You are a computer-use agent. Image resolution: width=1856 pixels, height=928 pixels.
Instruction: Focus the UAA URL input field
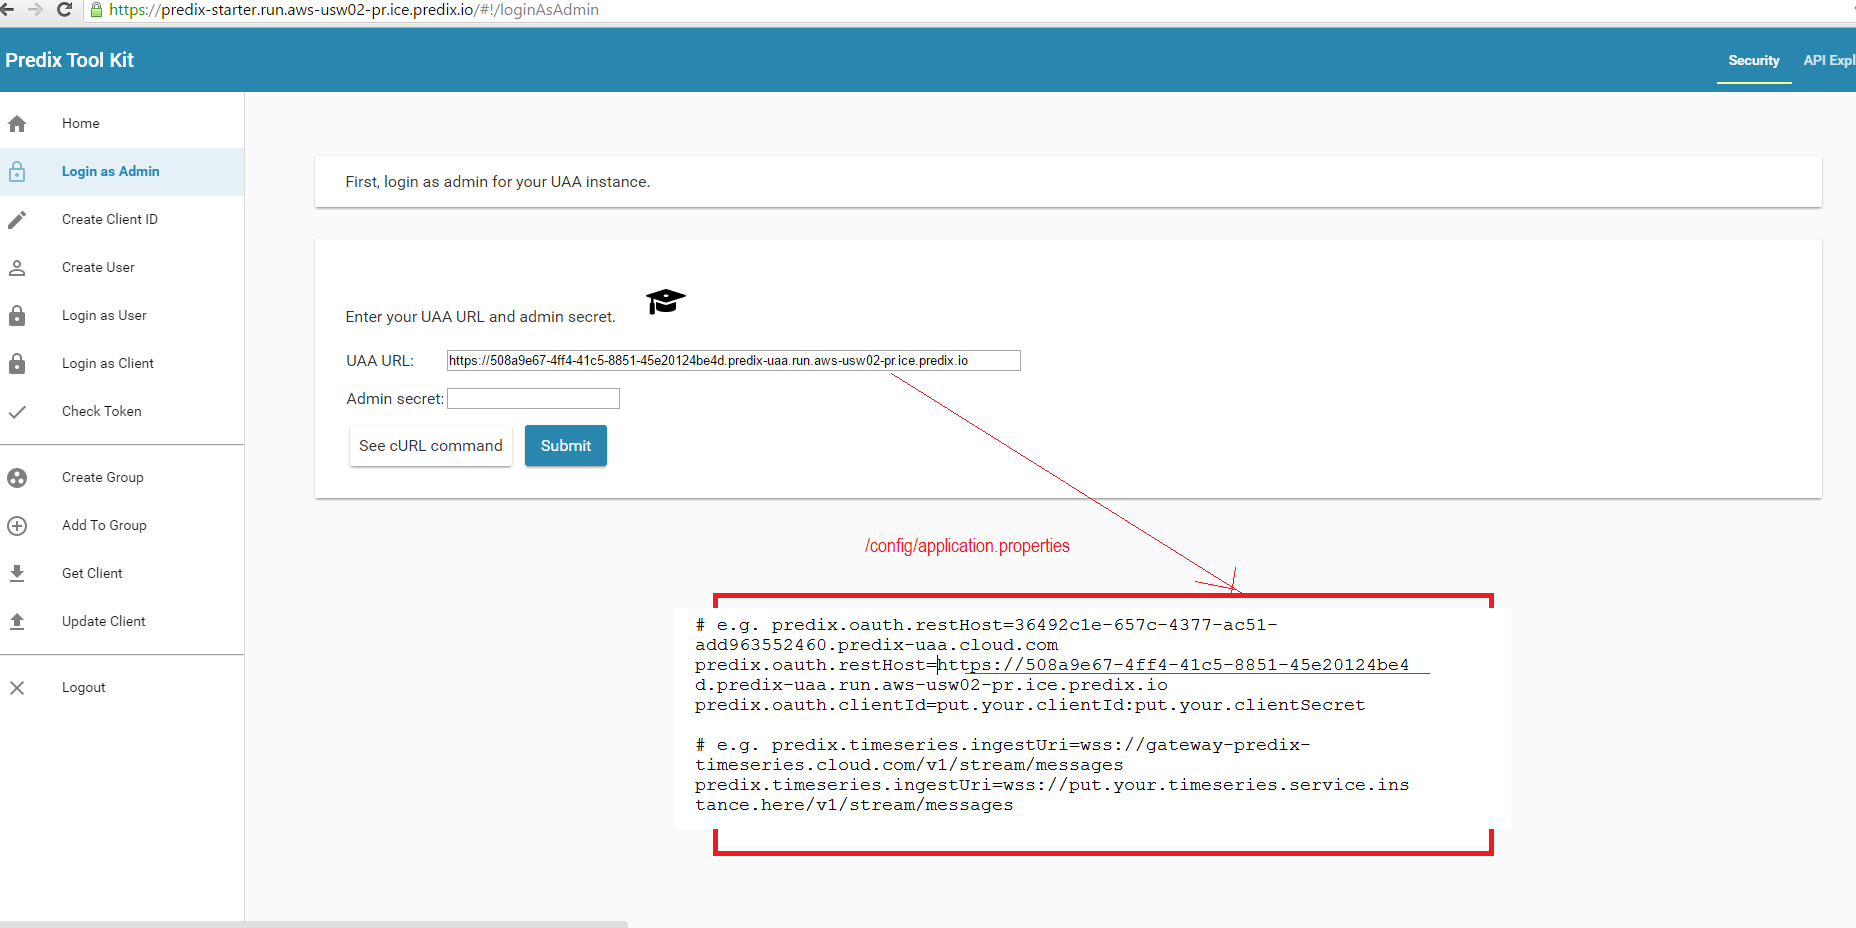pyautogui.click(x=733, y=361)
